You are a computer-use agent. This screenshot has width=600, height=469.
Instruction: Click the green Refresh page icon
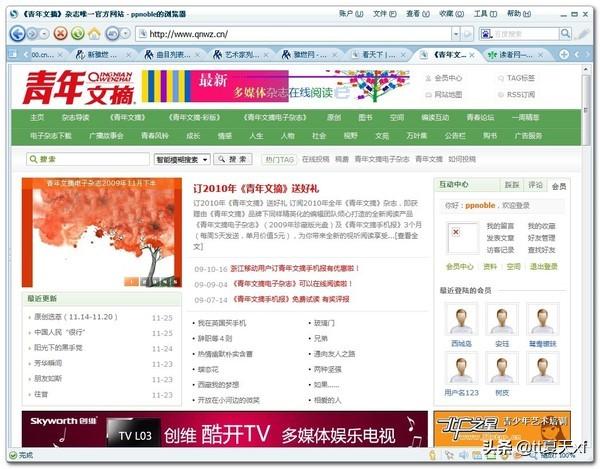point(78,34)
